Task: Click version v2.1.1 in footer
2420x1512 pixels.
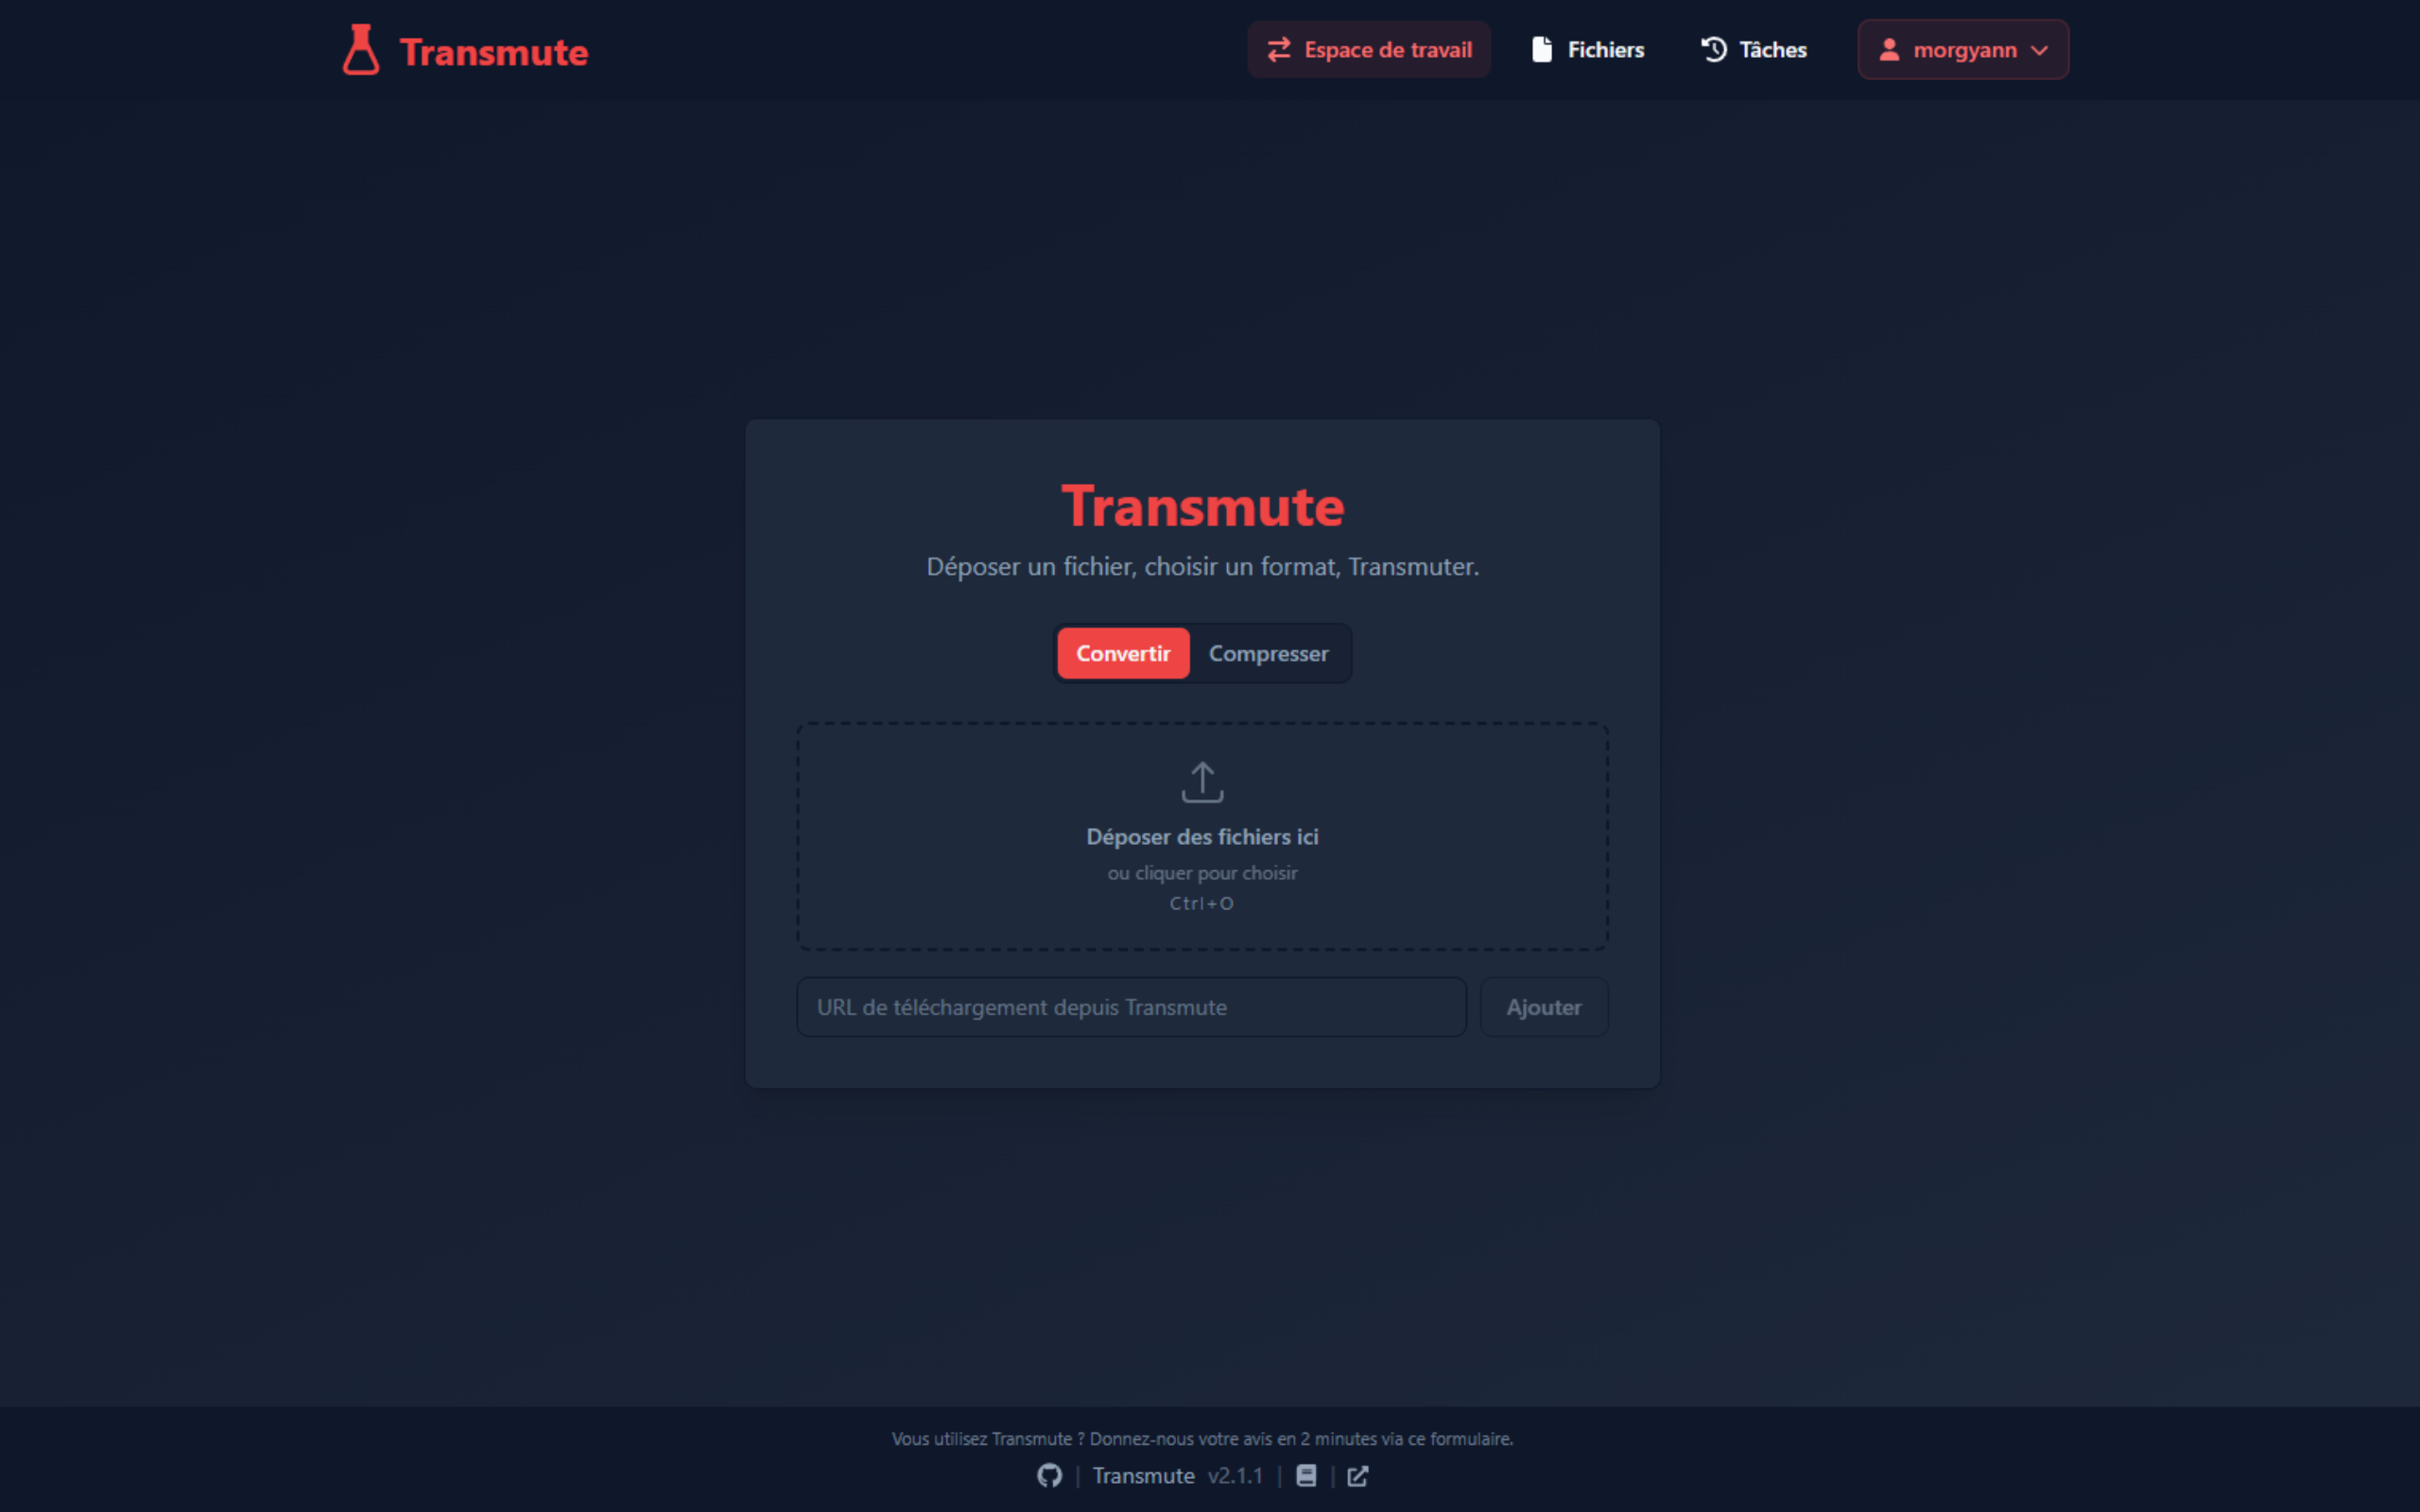Action: pos(1235,1476)
